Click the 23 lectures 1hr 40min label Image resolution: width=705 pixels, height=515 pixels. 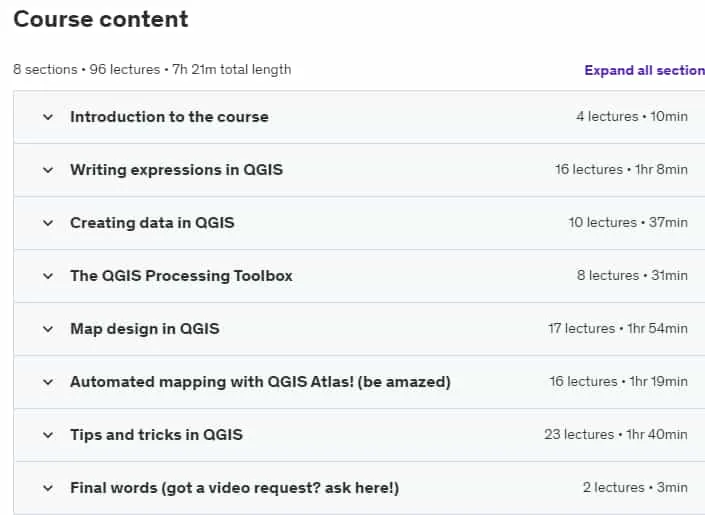[616, 434]
